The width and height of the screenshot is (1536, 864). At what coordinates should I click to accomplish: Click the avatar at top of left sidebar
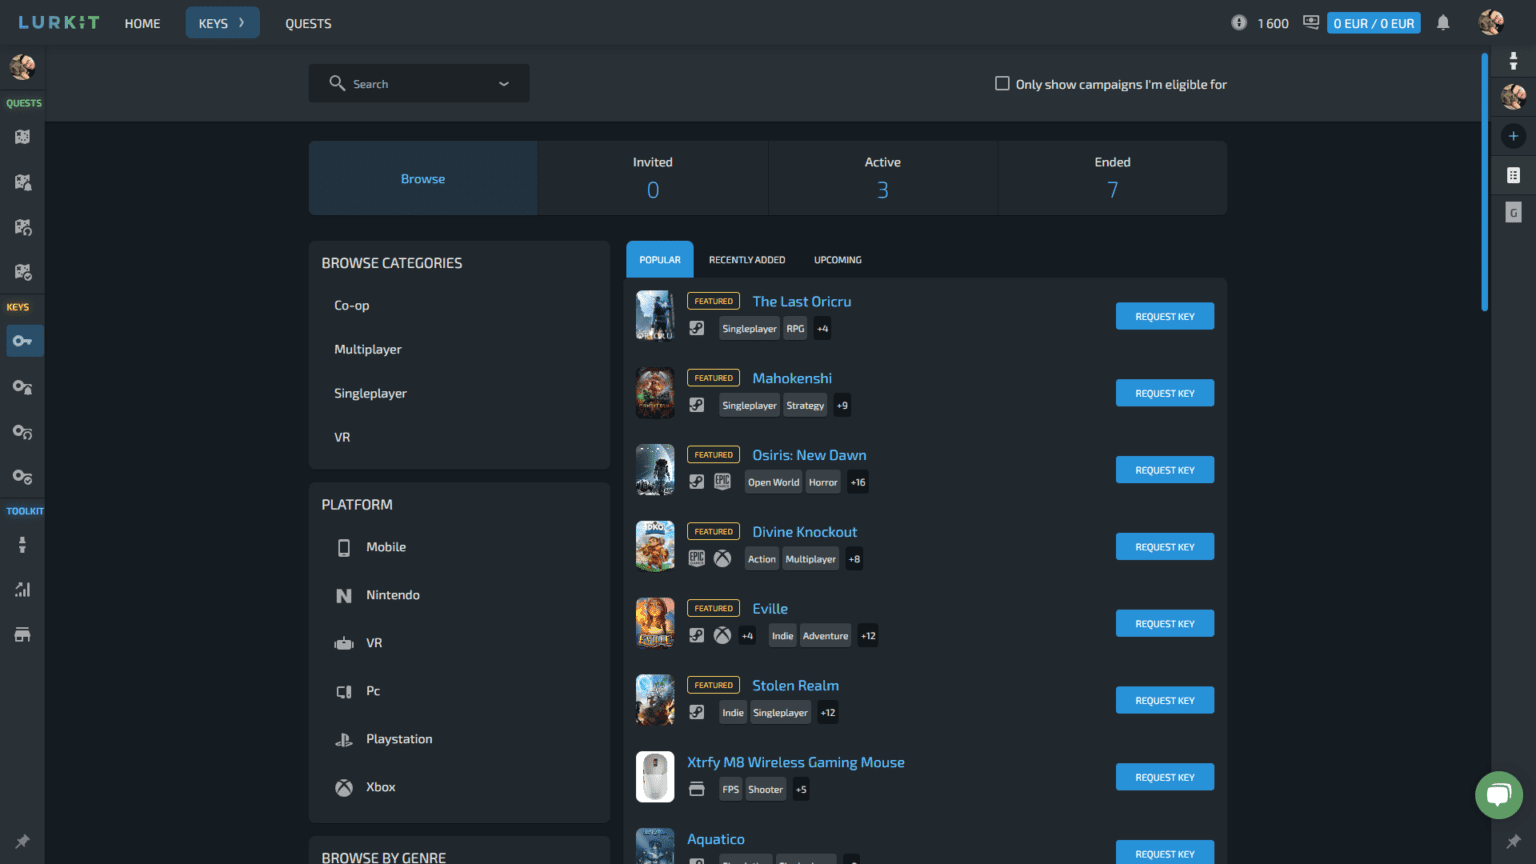coord(22,67)
